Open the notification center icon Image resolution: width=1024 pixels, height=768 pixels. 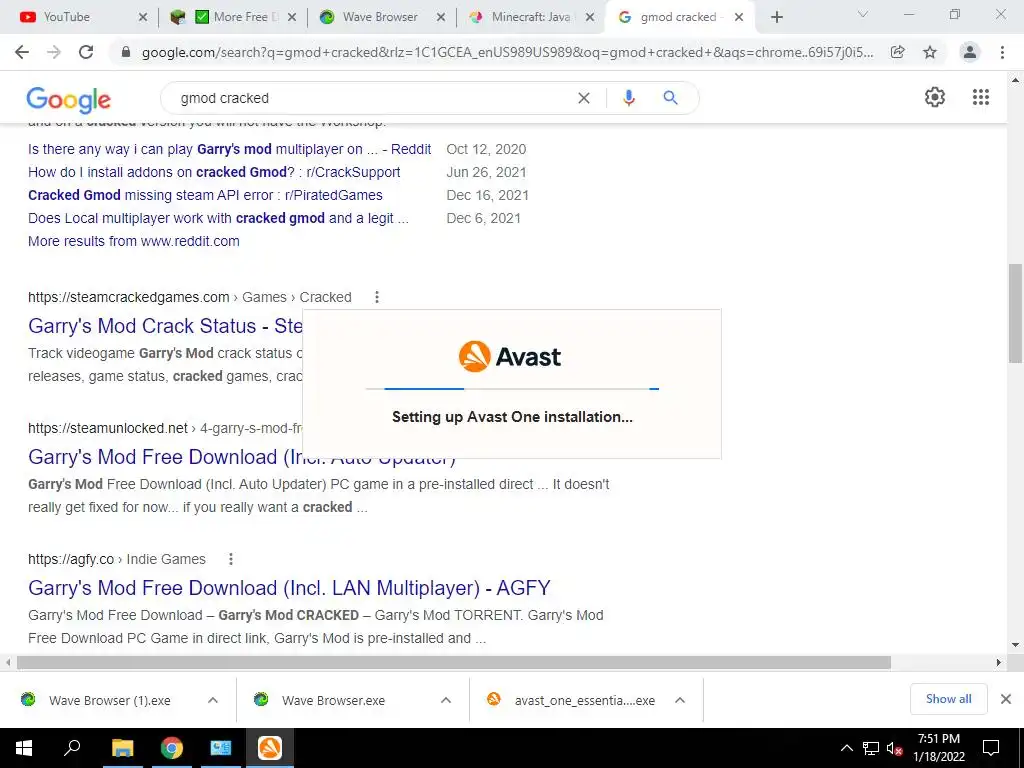coord(991,748)
